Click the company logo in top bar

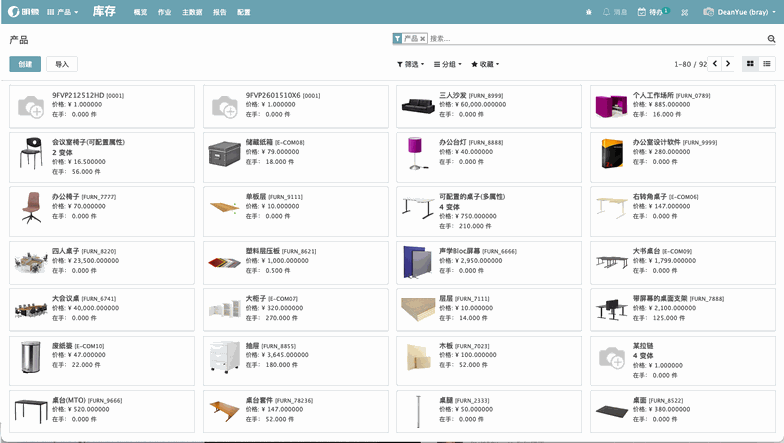(x=24, y=12)
